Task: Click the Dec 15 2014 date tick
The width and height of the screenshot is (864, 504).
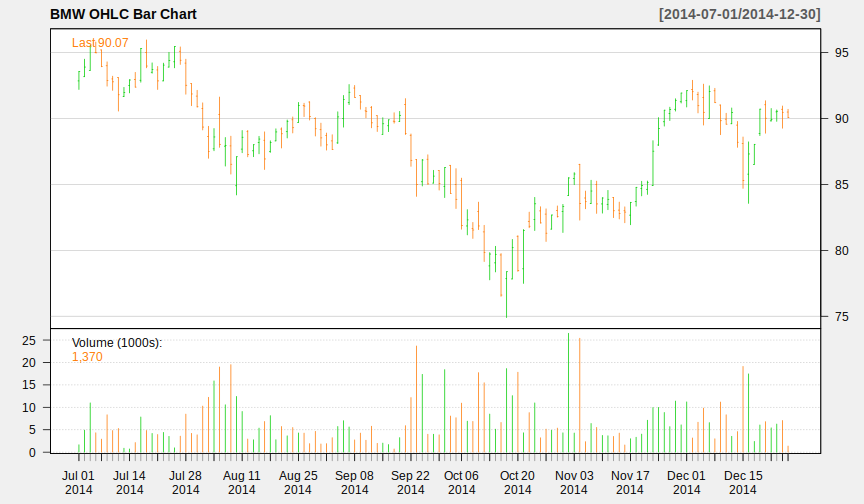Action: 742,482
